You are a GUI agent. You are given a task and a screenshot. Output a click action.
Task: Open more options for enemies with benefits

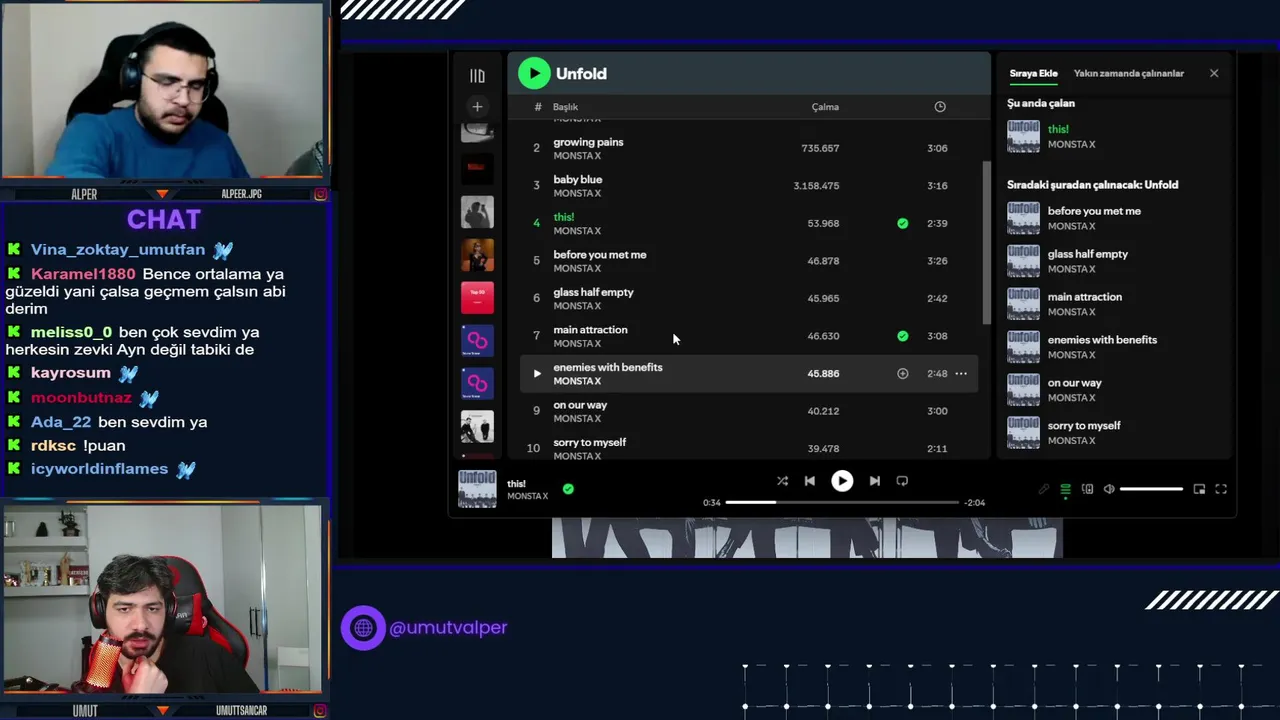(x=961, y=373)
